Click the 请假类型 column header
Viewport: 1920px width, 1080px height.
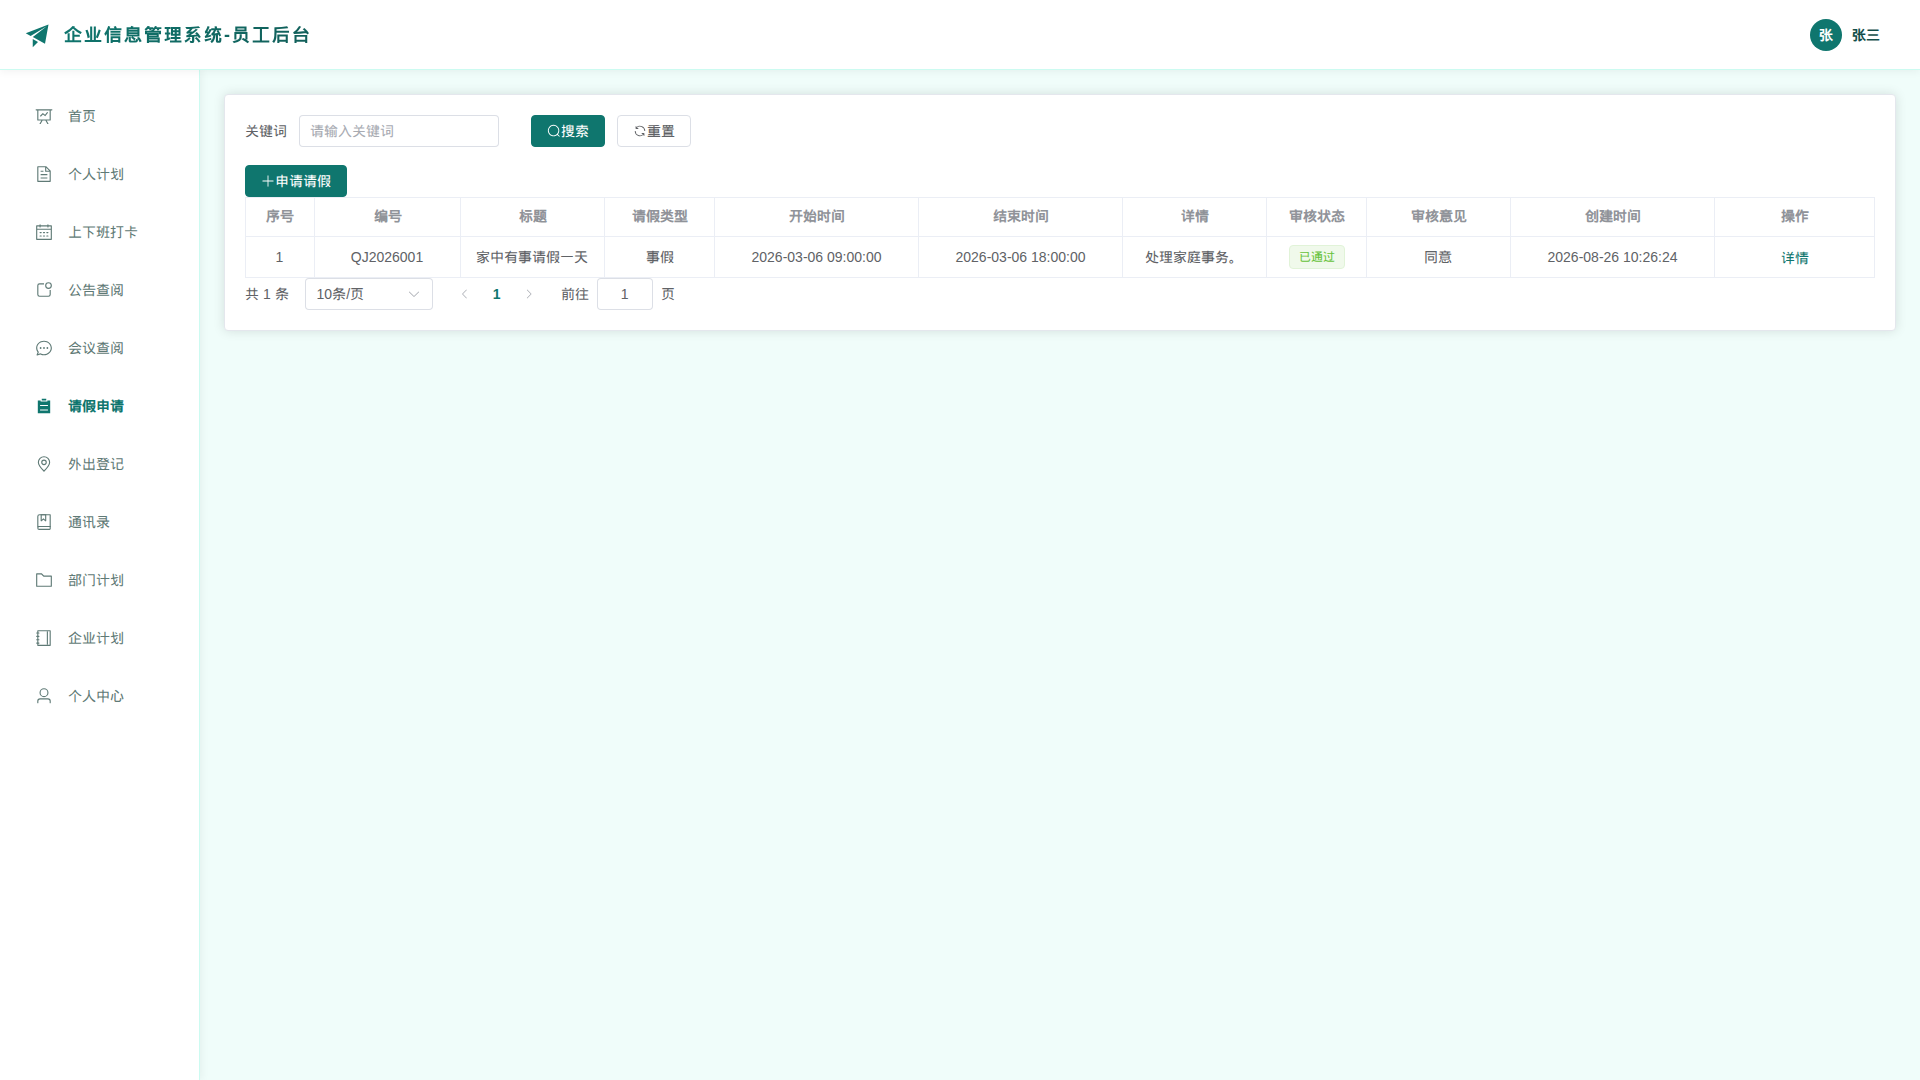pyautogui.click(x=660, y=216)
